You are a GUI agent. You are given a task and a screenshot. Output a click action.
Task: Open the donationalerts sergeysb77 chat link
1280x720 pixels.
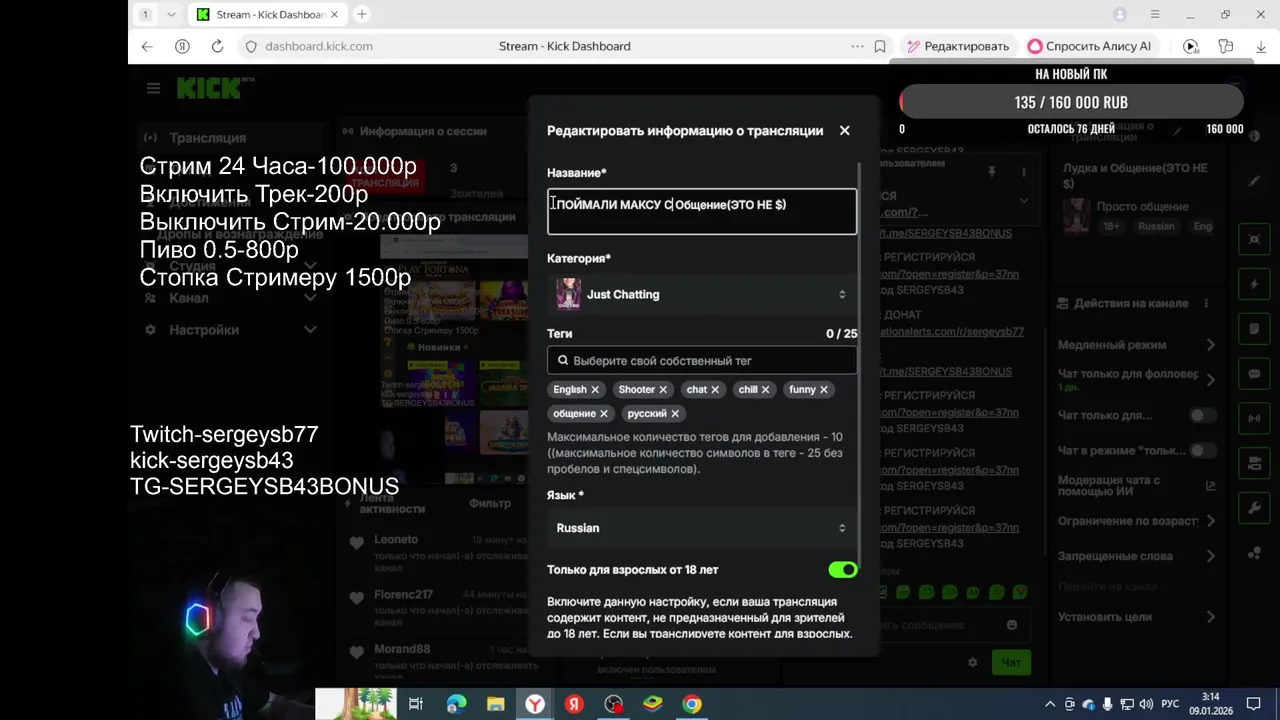pyautogui.click(x=952, y=331)
